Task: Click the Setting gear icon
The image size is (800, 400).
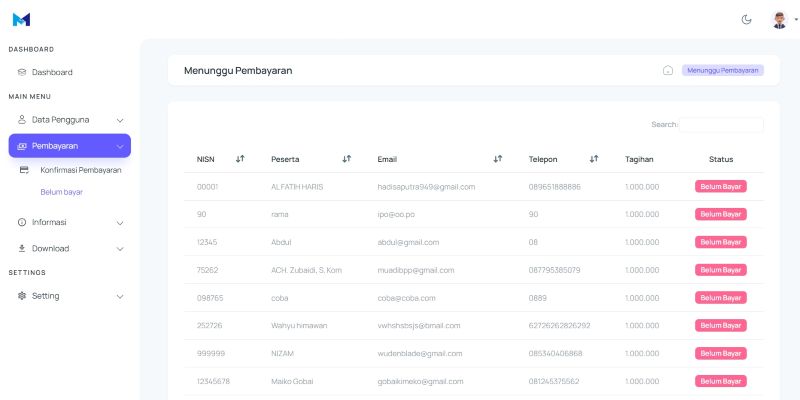Action: [x=22, y=296]
